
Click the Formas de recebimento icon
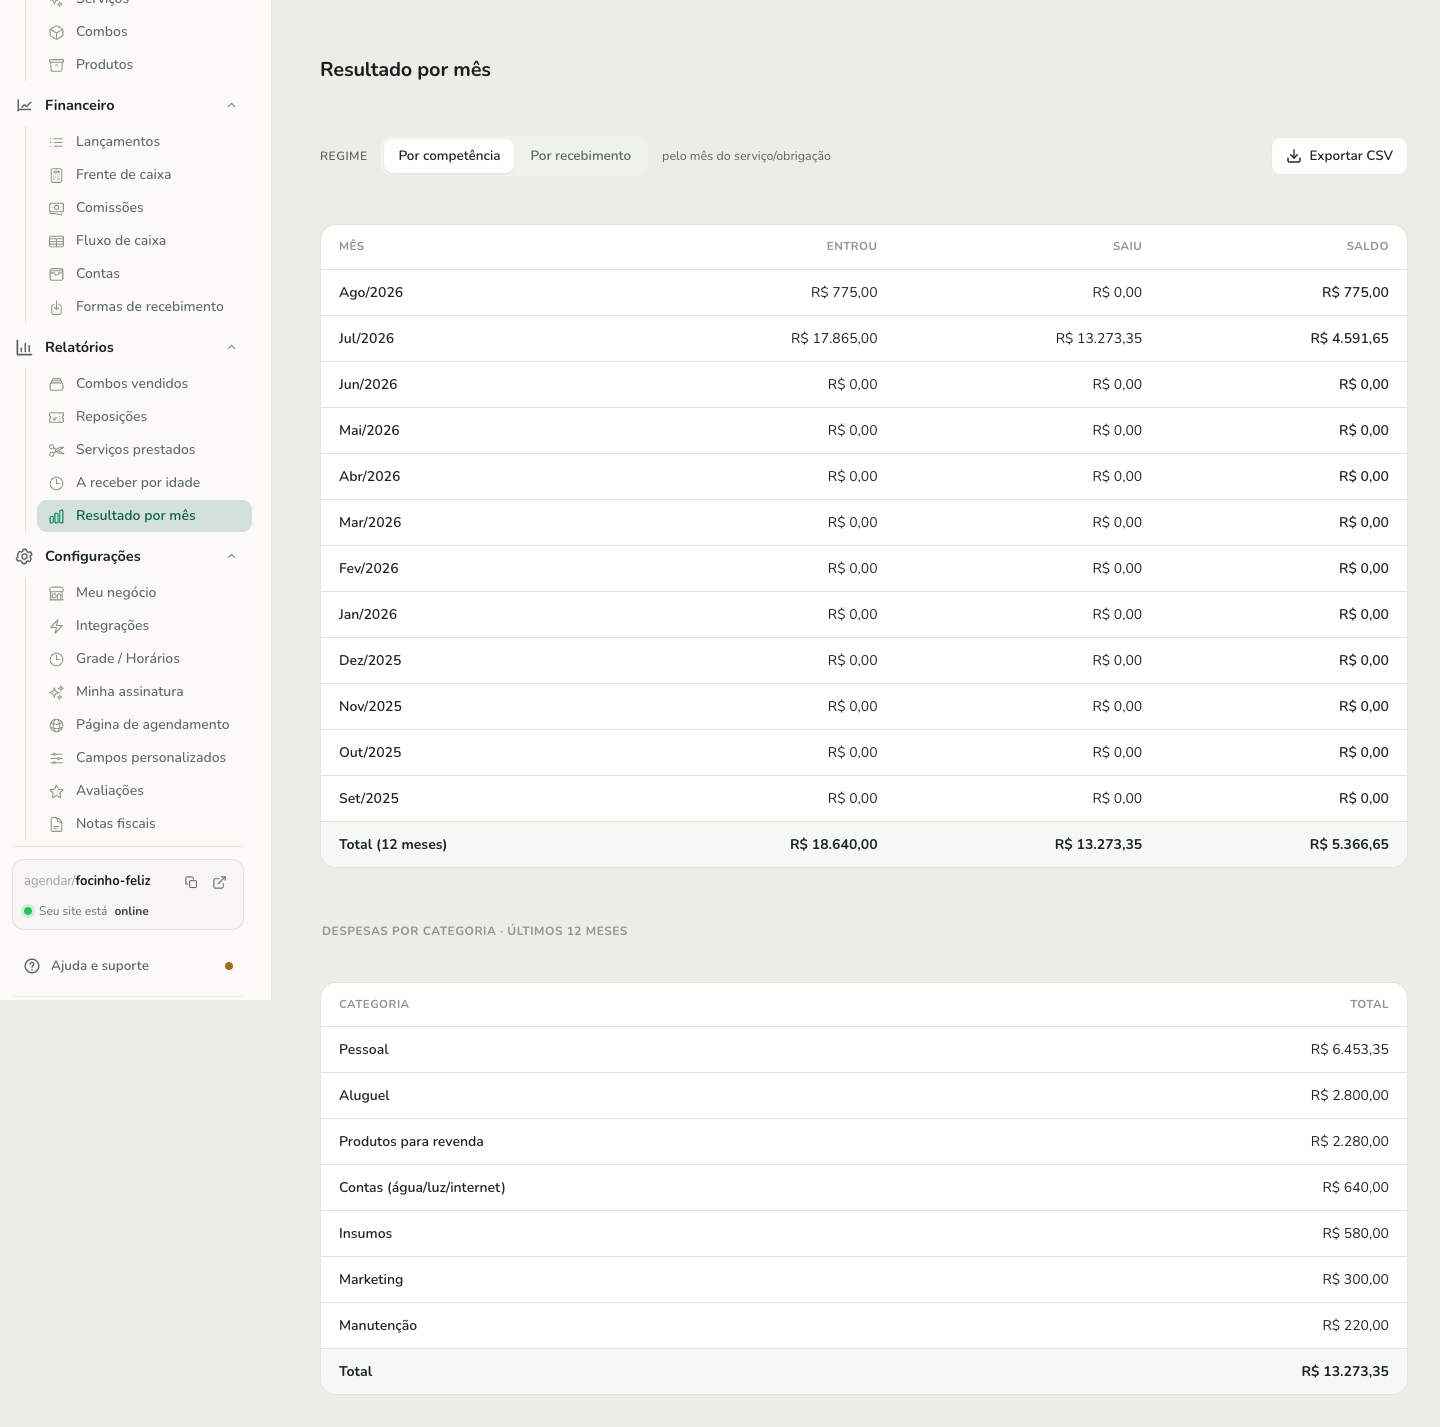pos(57,307)
